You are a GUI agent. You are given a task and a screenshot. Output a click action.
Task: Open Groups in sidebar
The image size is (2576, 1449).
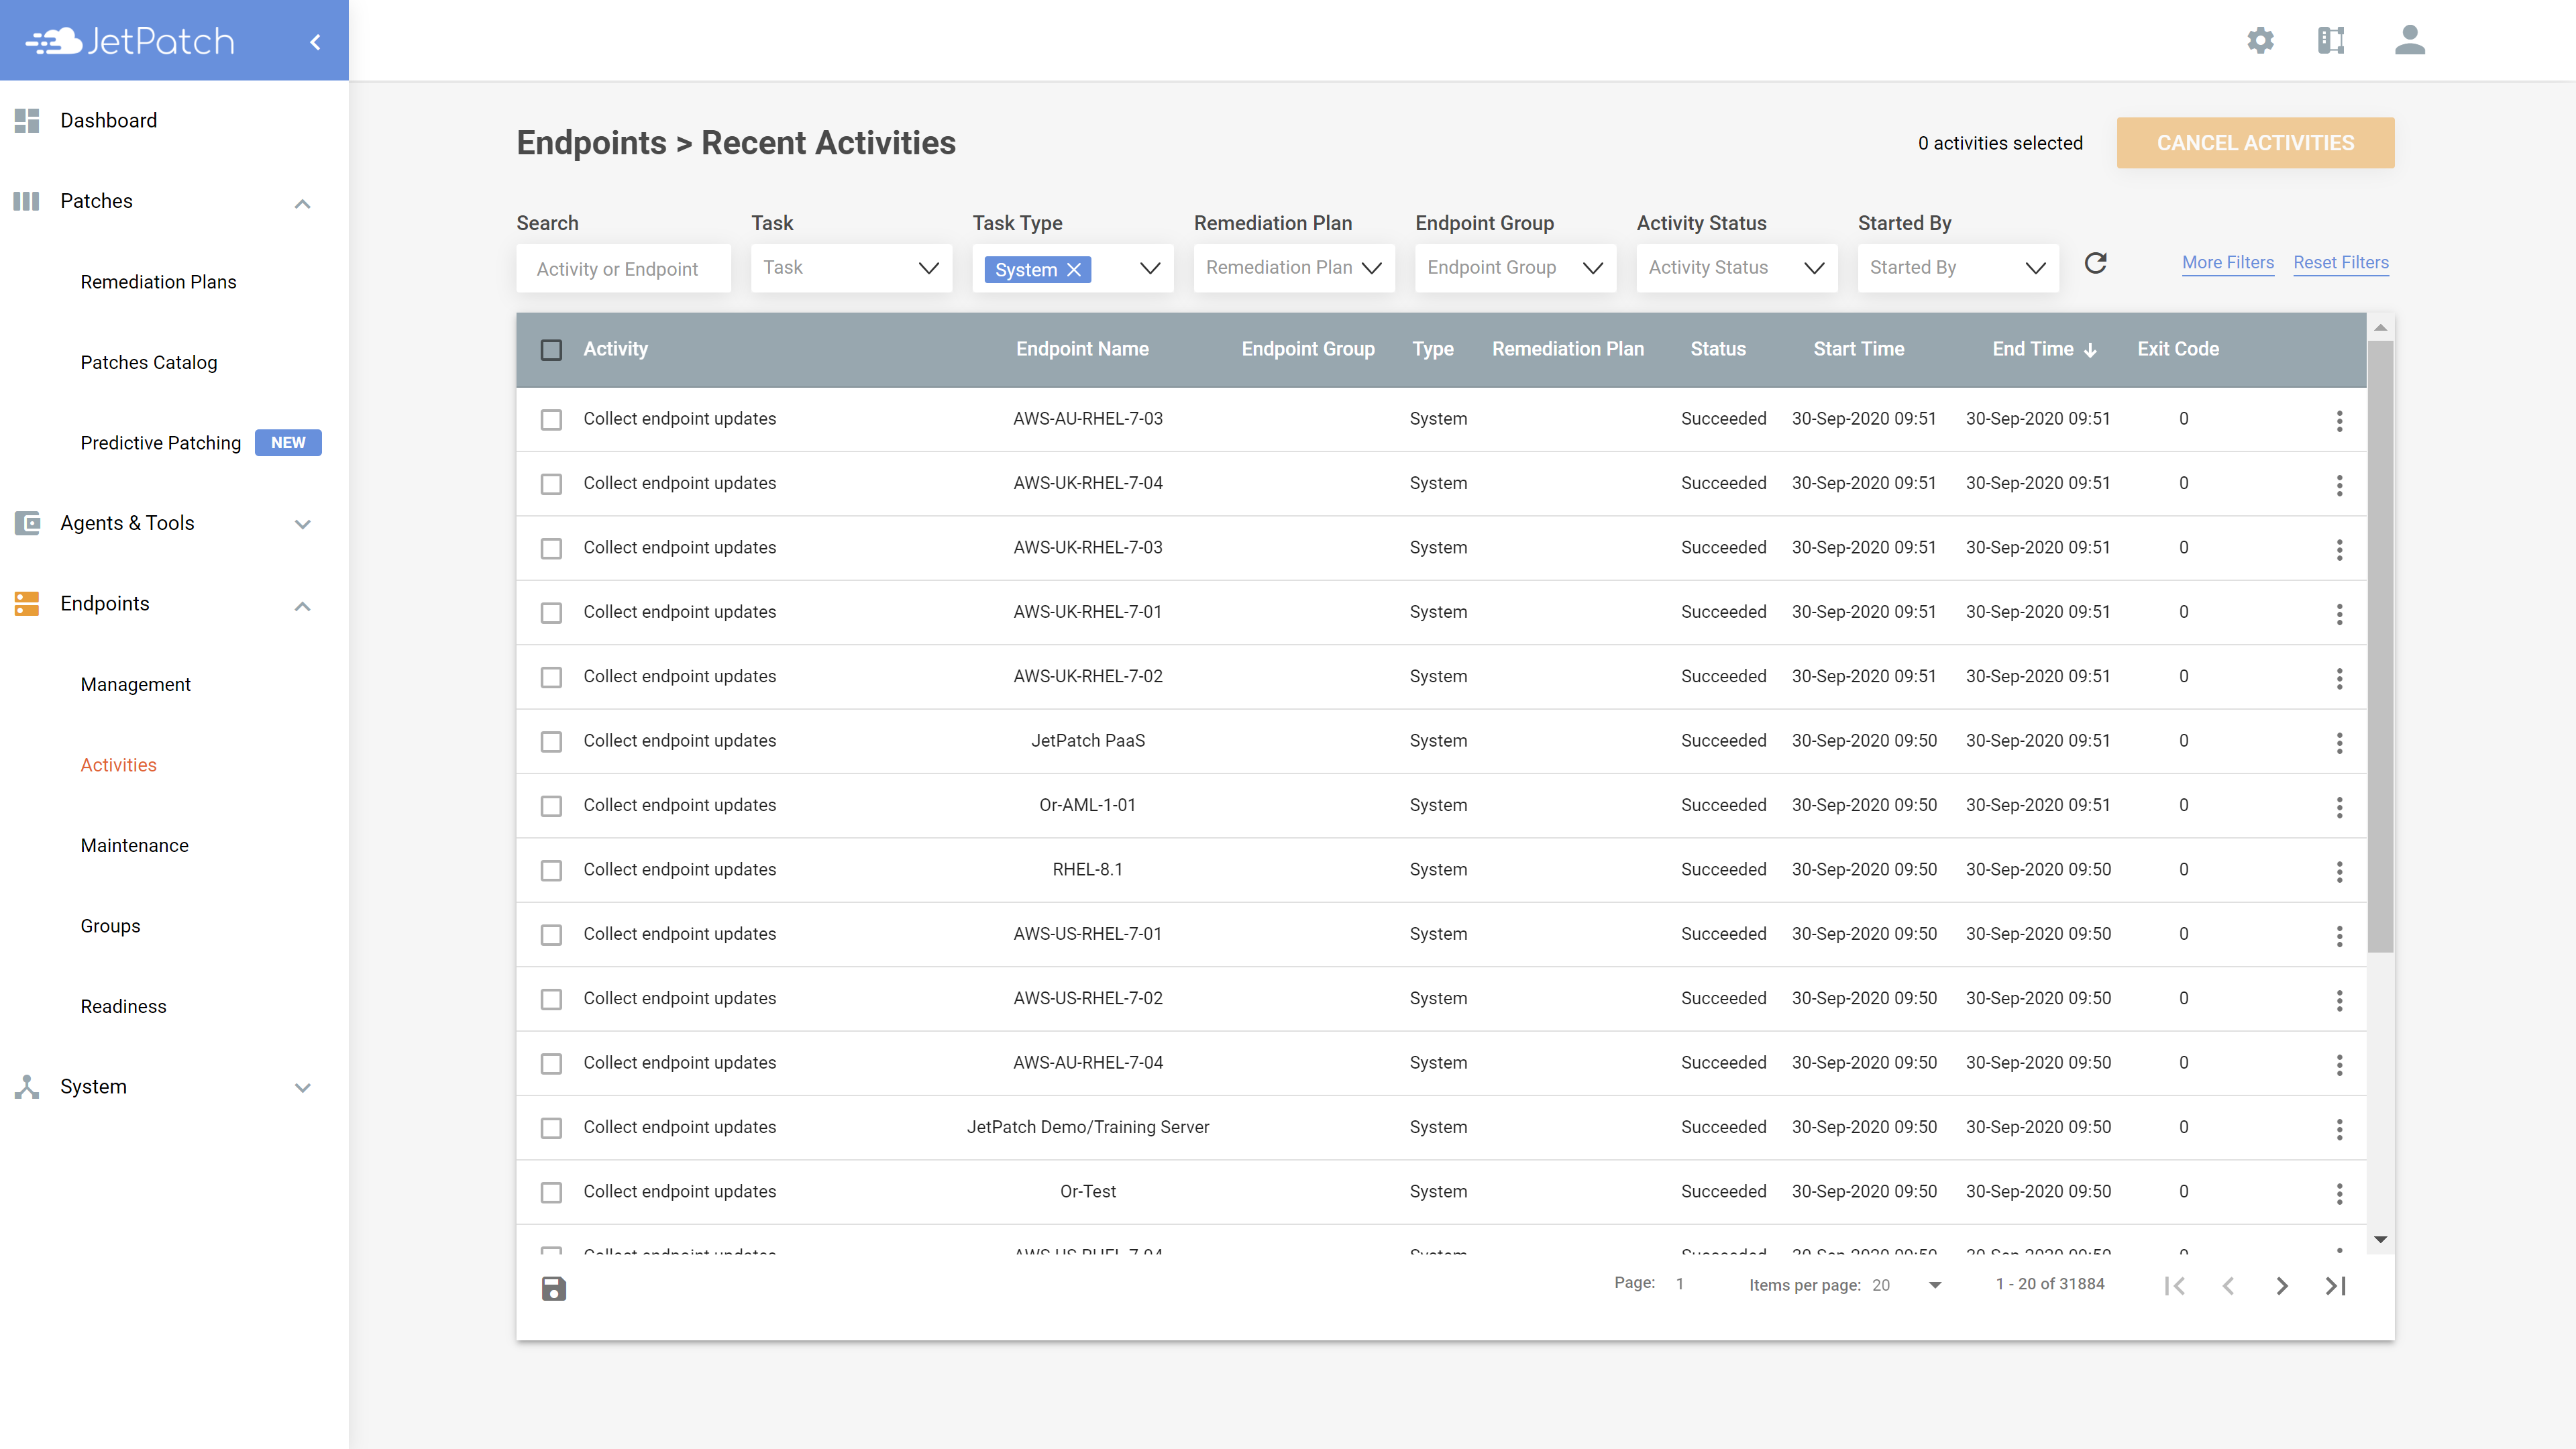click(110, 926)
